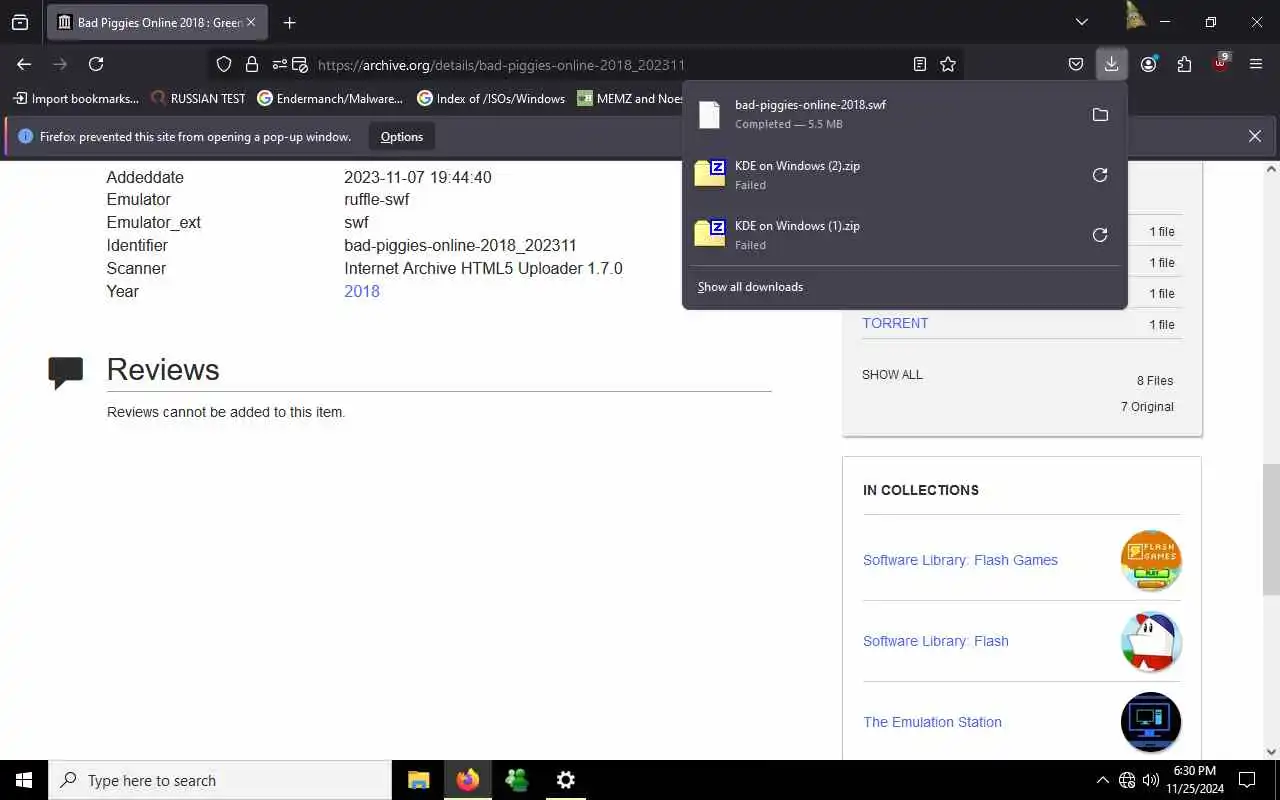Click the Reviews speech bubble icon
Viewport: 1280px width, 800px height.
point(66,373)
